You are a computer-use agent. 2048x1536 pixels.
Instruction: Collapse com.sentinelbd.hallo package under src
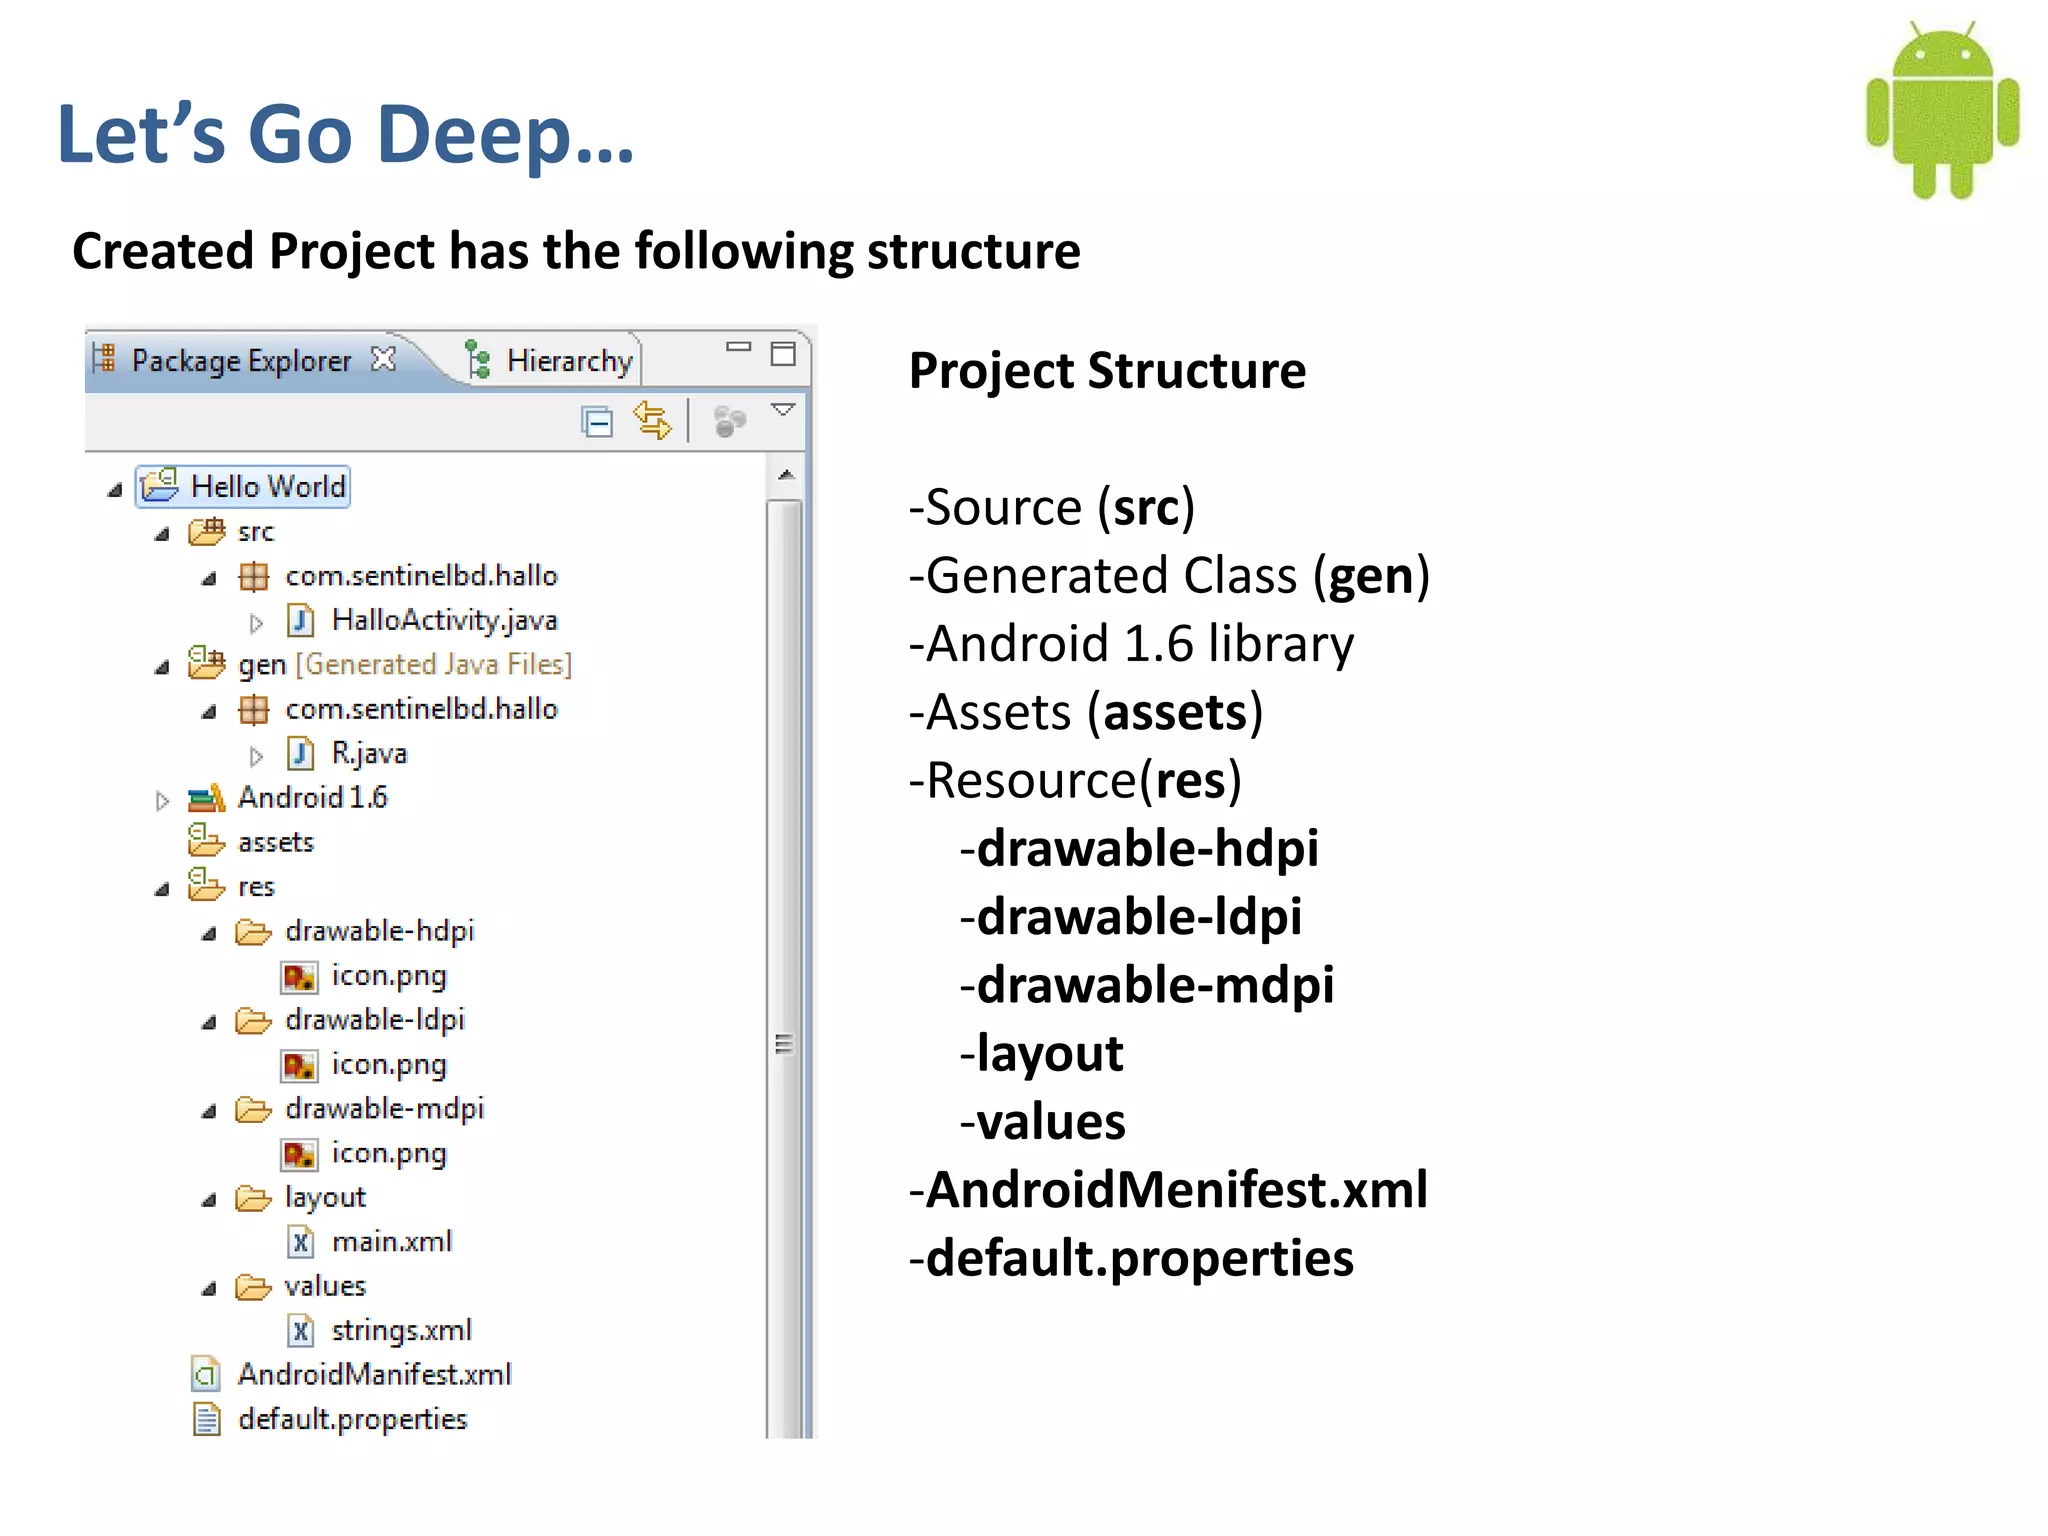pyautogui.click(x=208, y=579)
